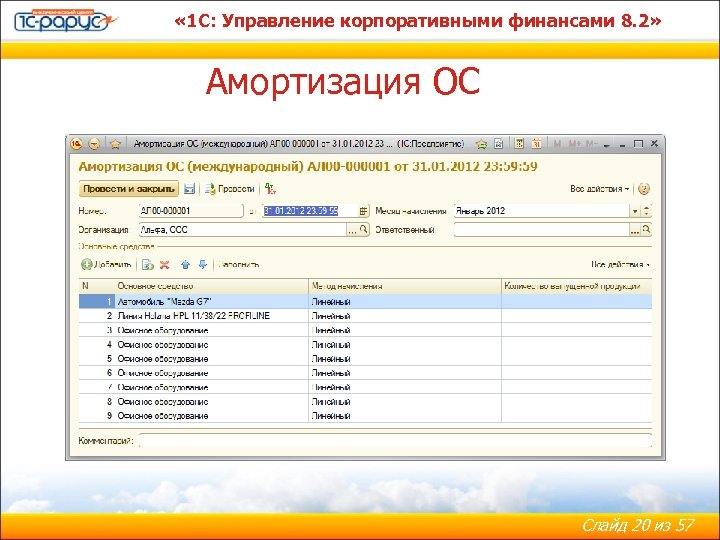
Task: Select row 9 Офисное оборудование
Action: [365, 416]
